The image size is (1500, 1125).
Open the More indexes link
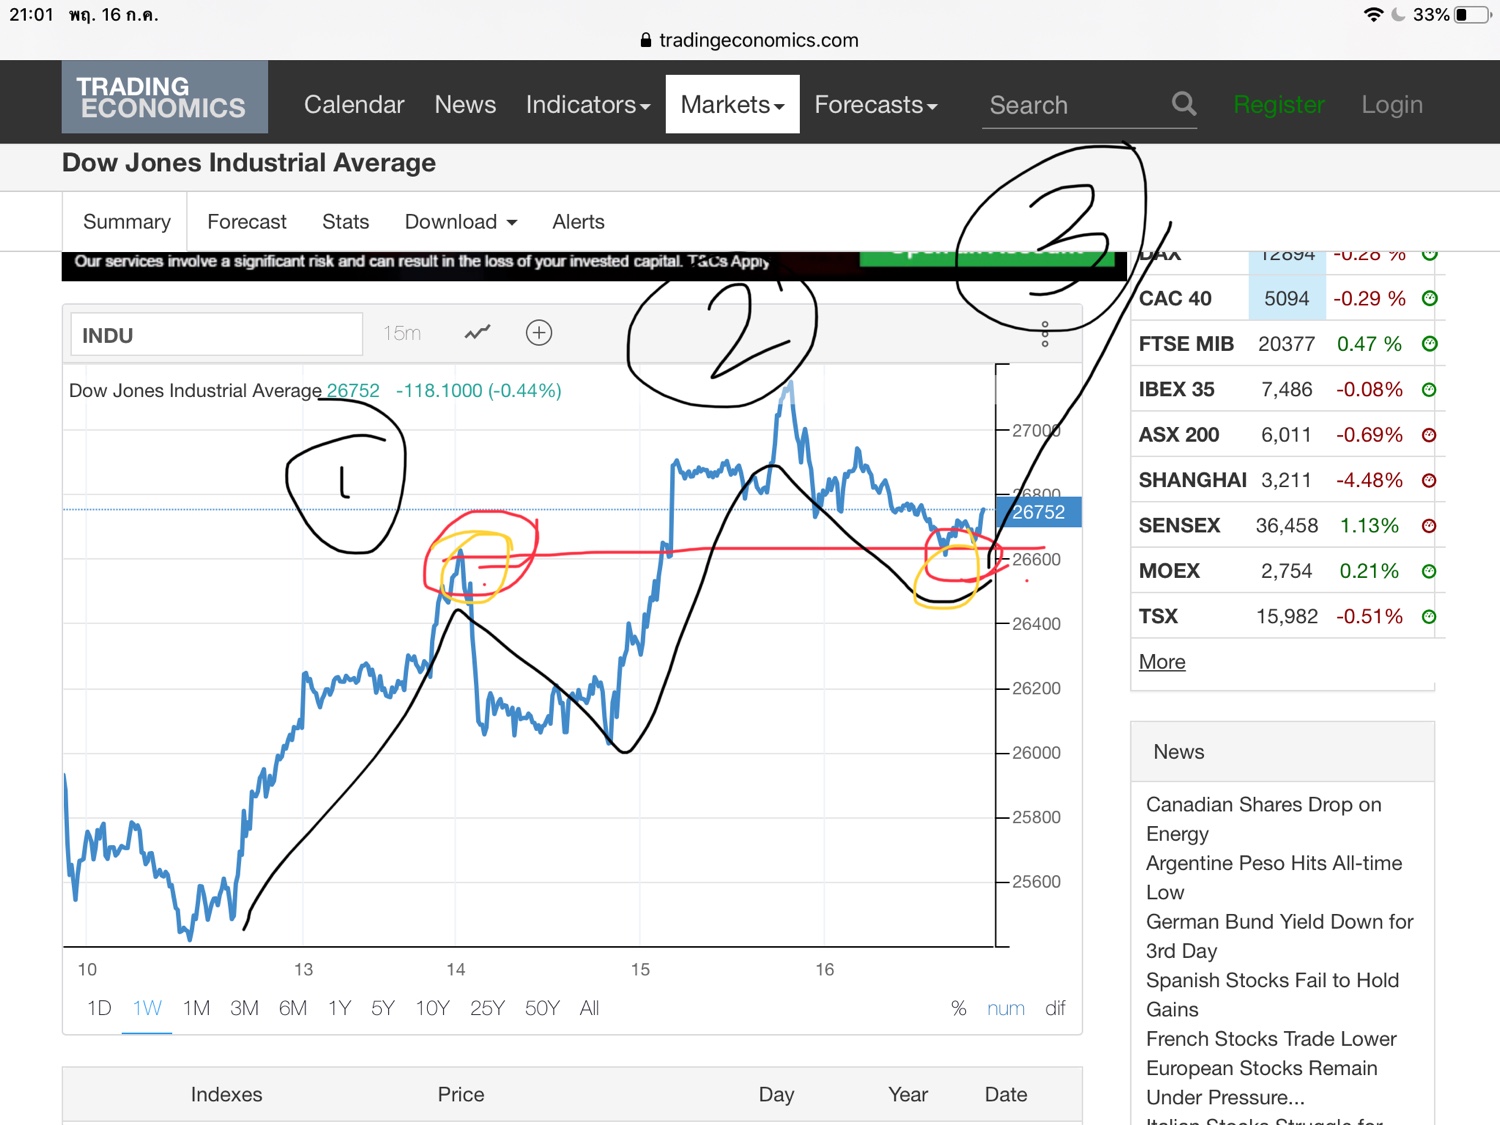click(1162, 662)
